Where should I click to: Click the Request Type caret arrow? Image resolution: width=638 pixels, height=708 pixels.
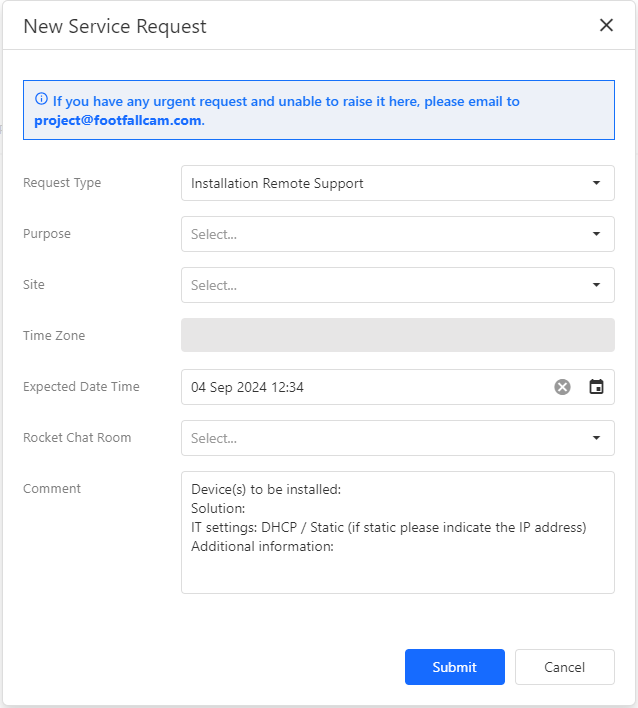(596, 183)
